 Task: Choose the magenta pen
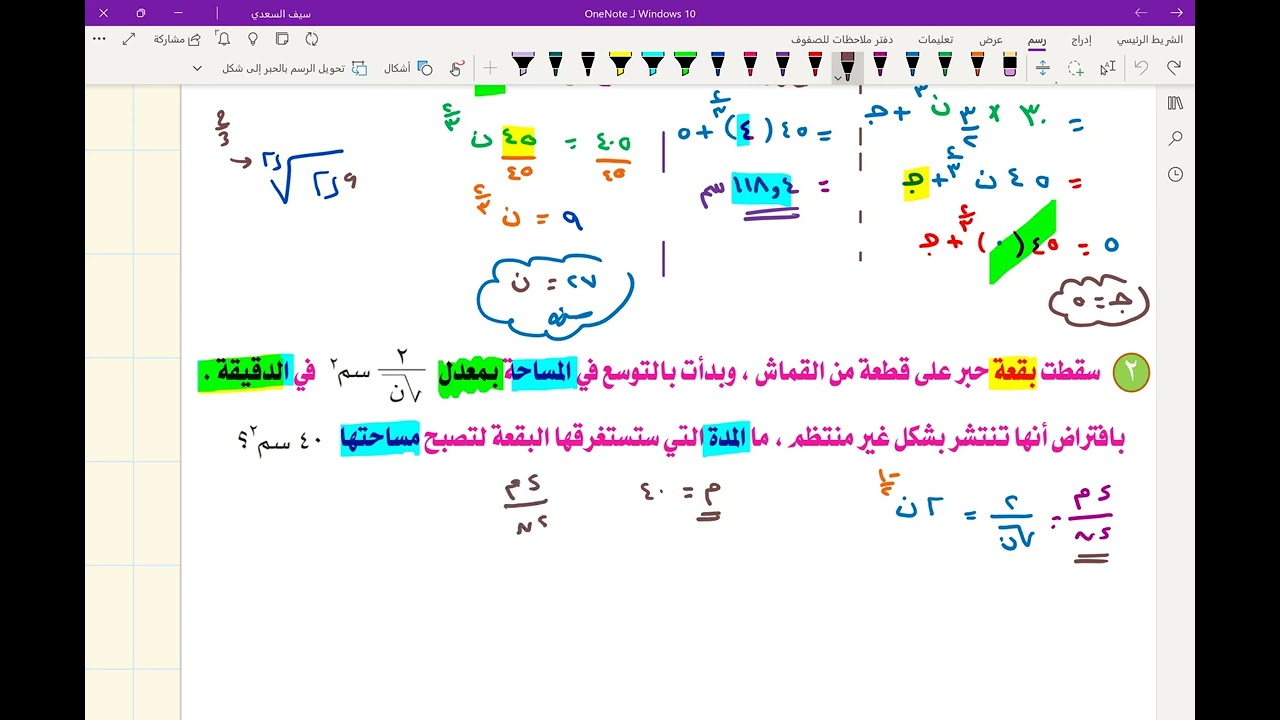pos(880,66)
